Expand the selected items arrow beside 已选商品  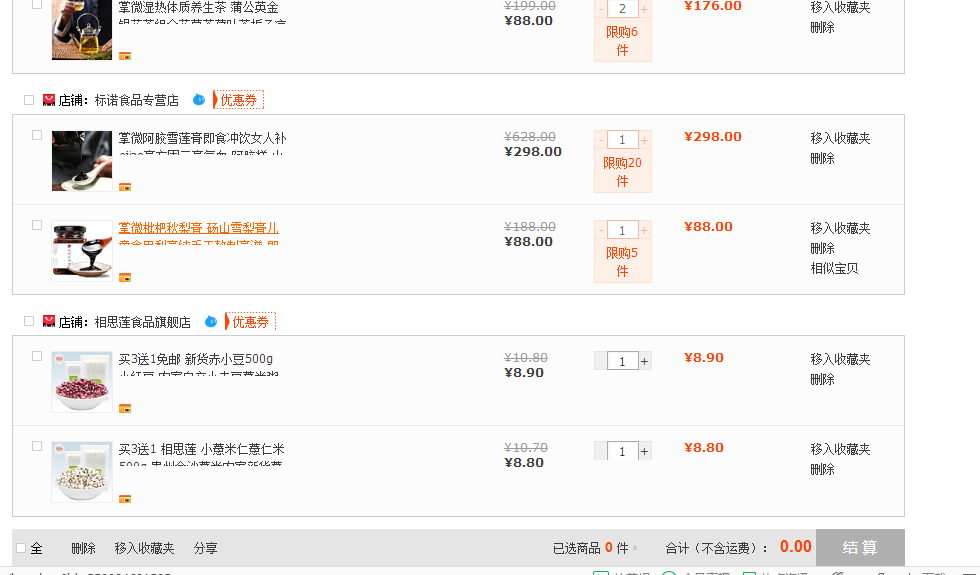635,548
